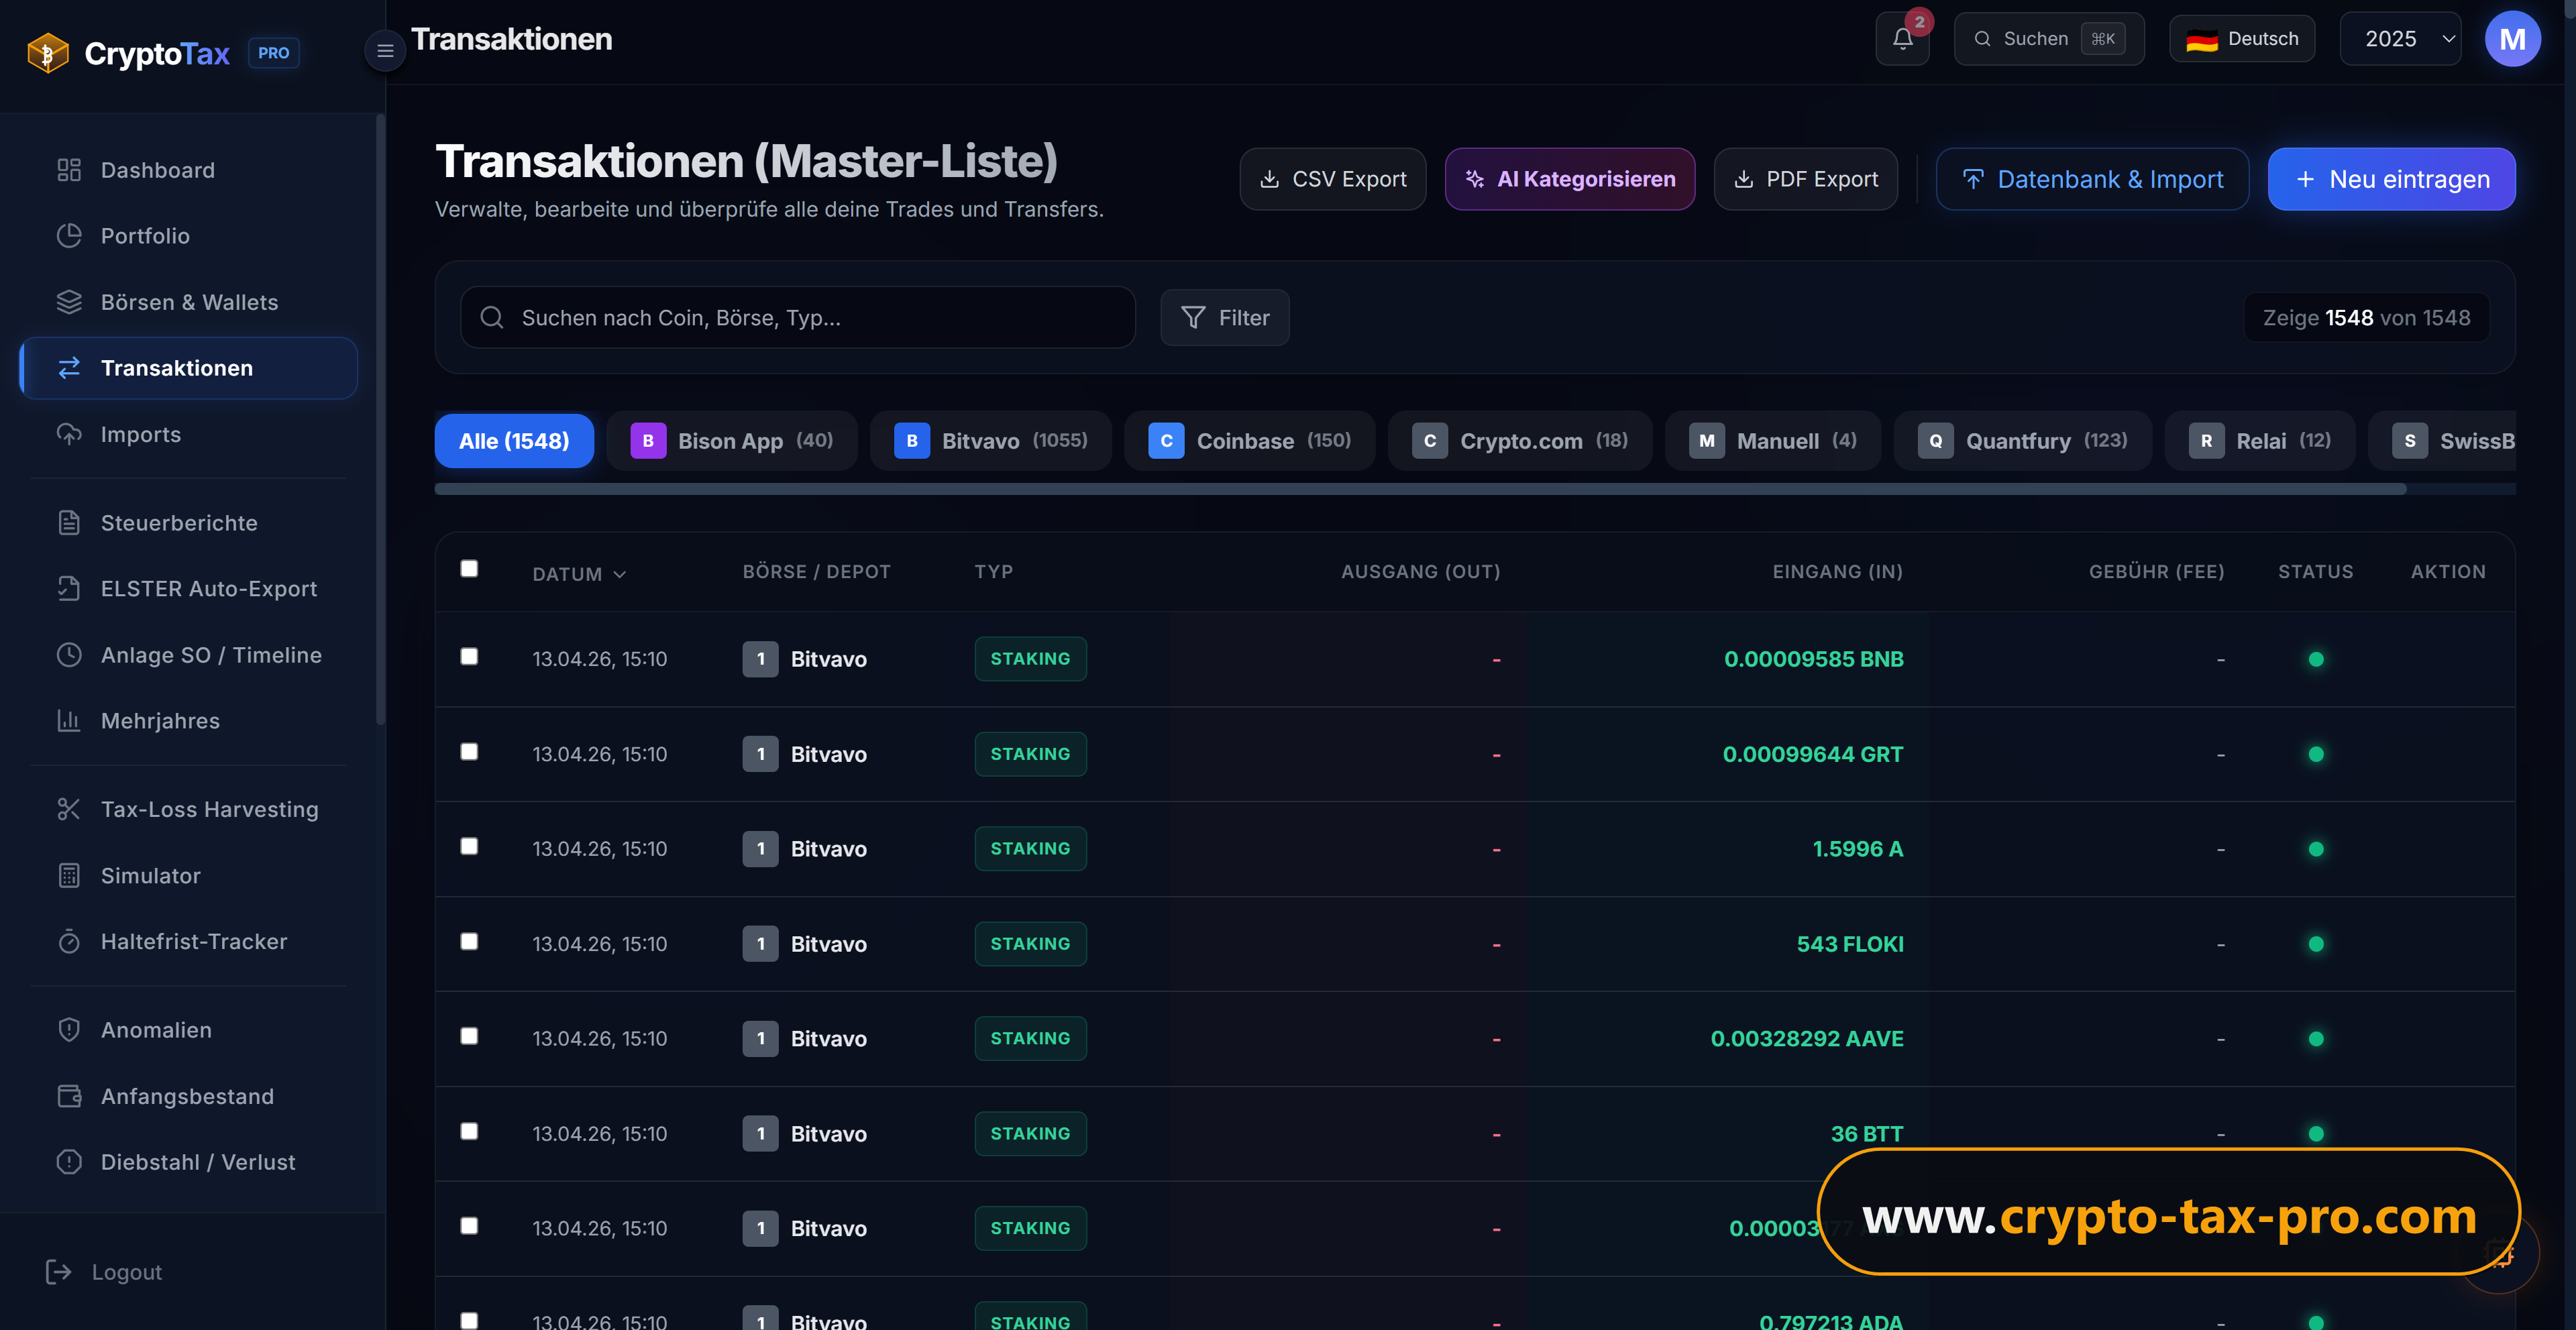Screen dimensions: 2576x1330
Task: Click the Imports cloud upload icon
Action: coord(69,434)
